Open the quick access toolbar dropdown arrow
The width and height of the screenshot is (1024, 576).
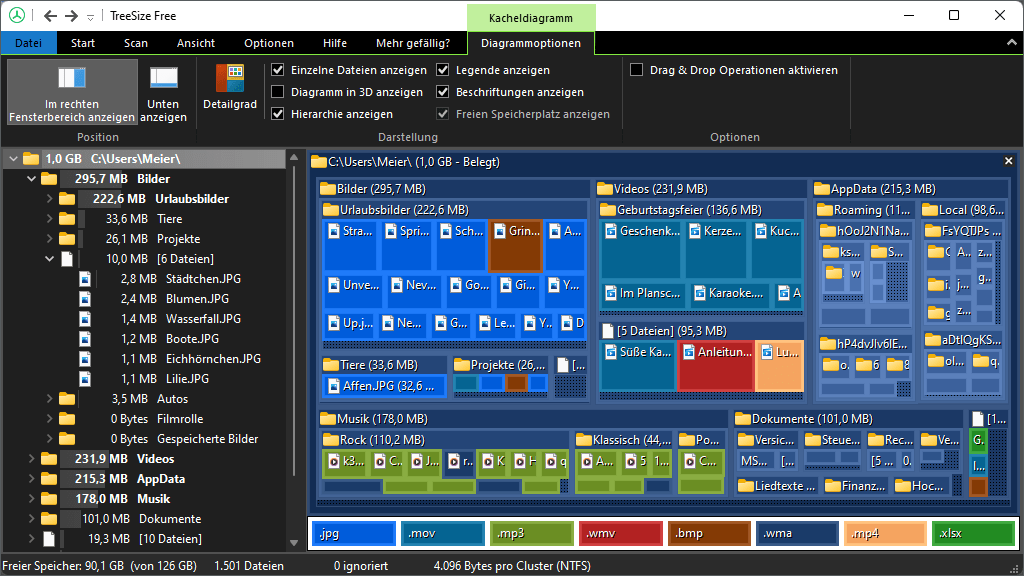(x=91, y=17)
